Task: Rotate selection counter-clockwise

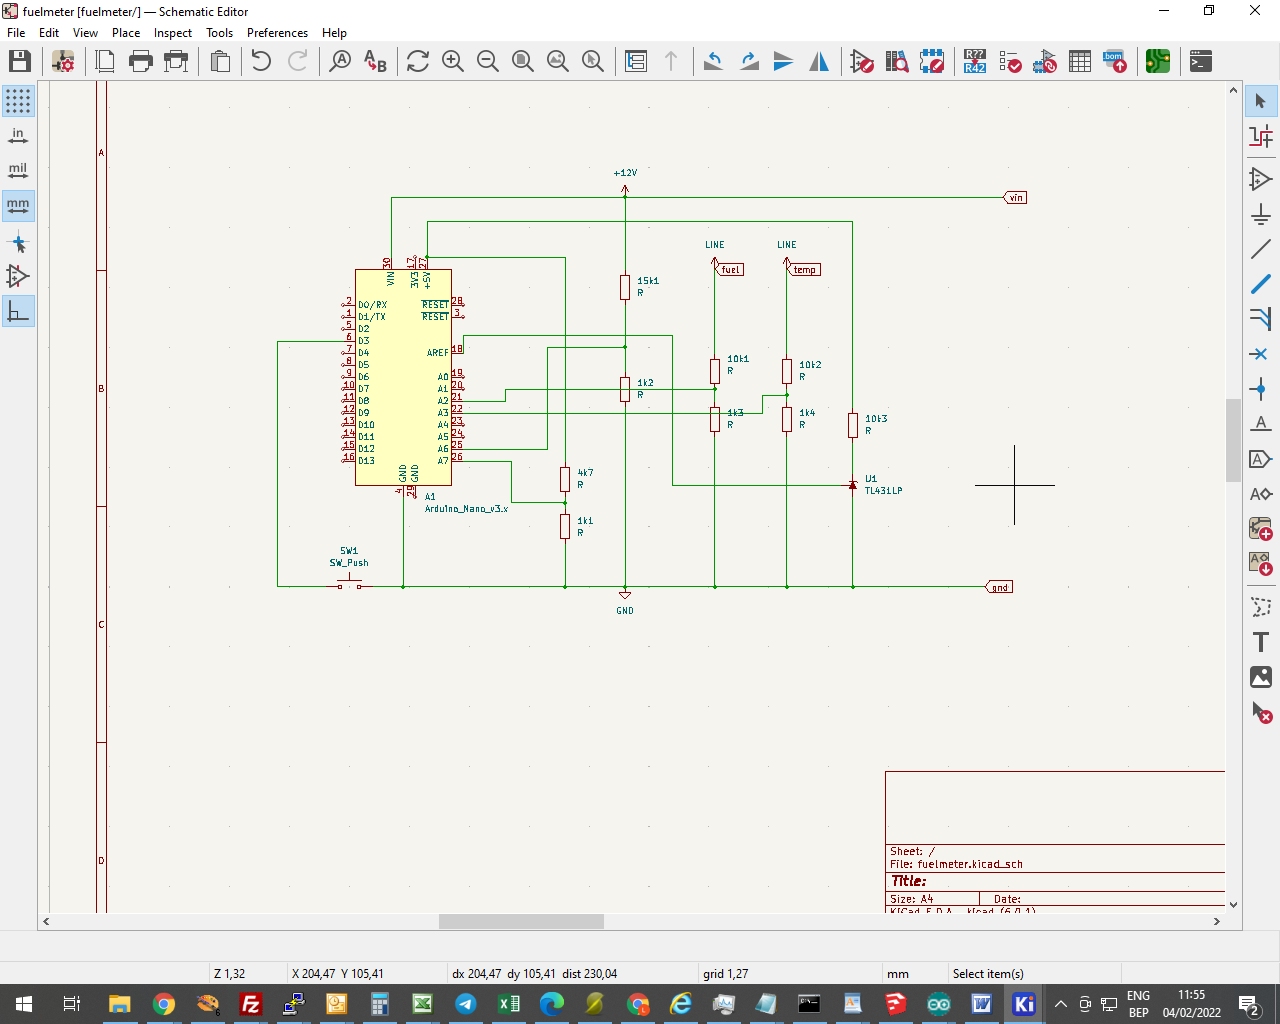Action: click(713, 61)
